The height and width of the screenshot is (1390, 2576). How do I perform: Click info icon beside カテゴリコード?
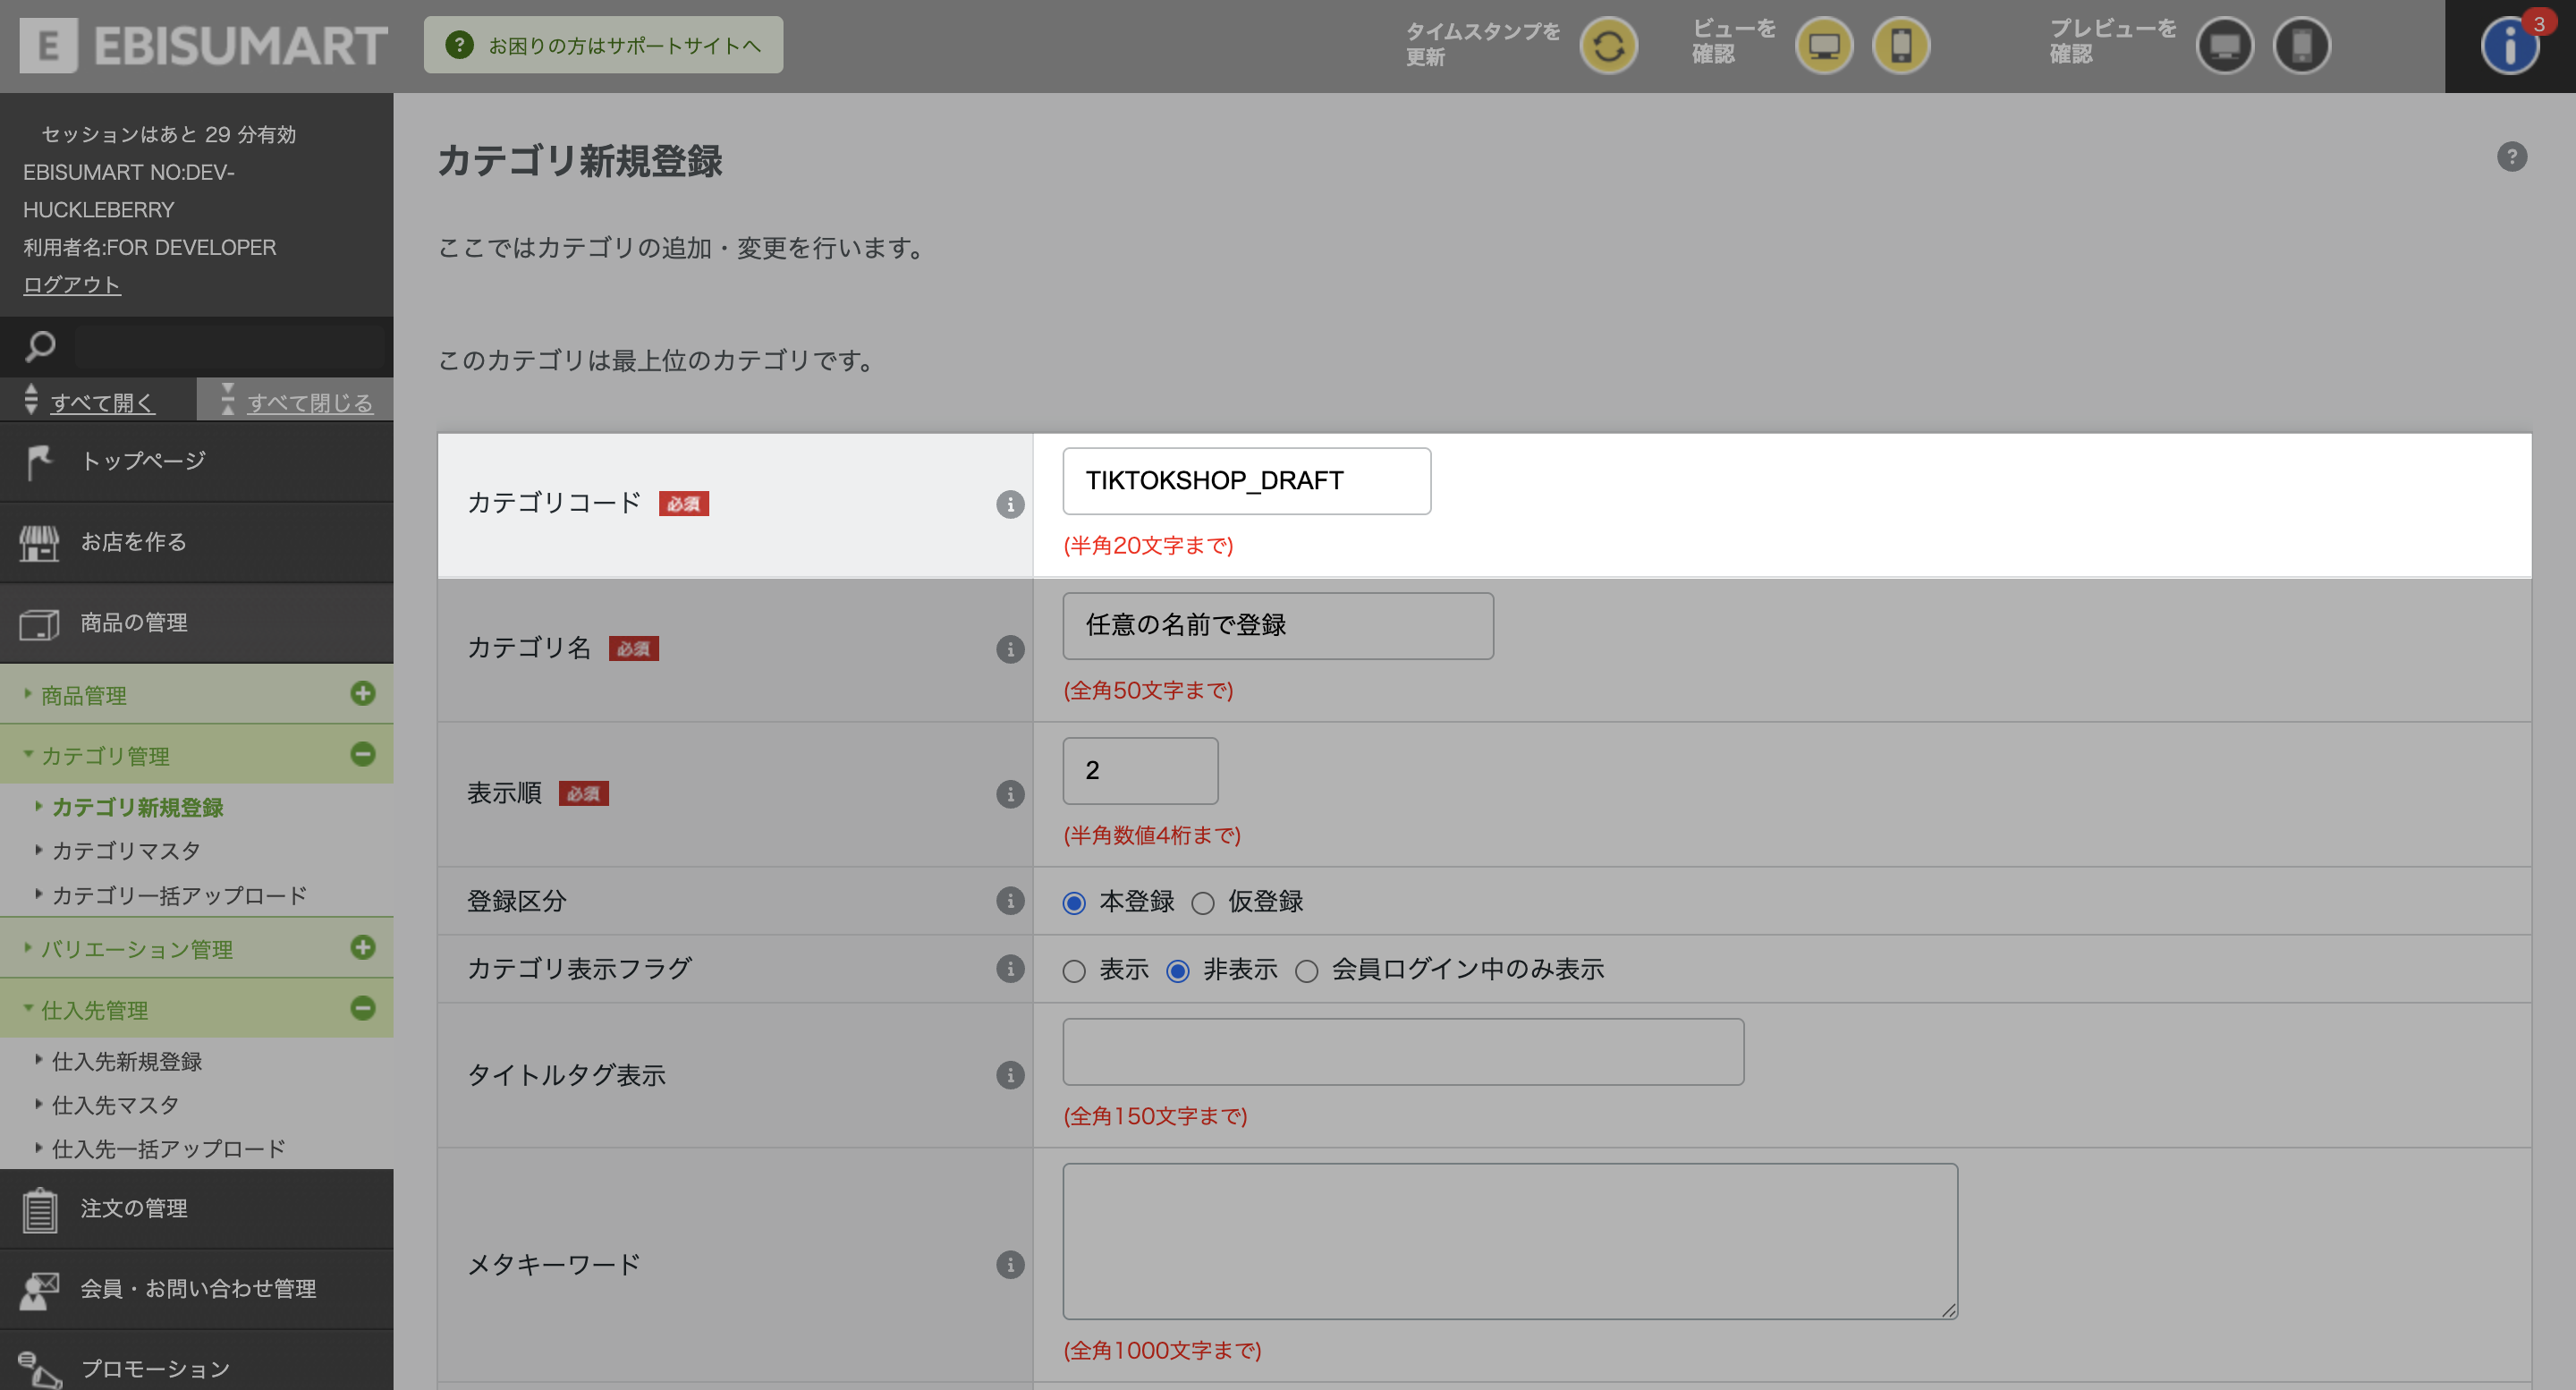[1010, 504]
